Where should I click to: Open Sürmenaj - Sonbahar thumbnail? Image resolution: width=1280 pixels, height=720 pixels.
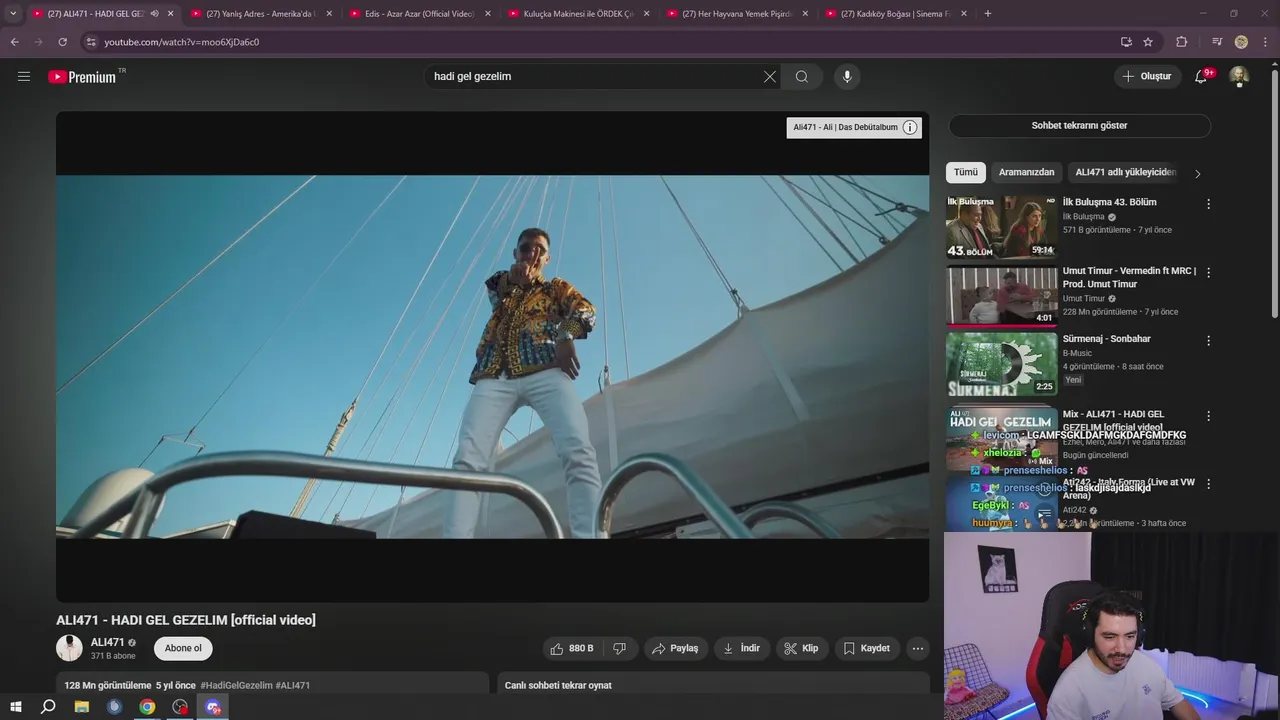[x=1001, y=364]
